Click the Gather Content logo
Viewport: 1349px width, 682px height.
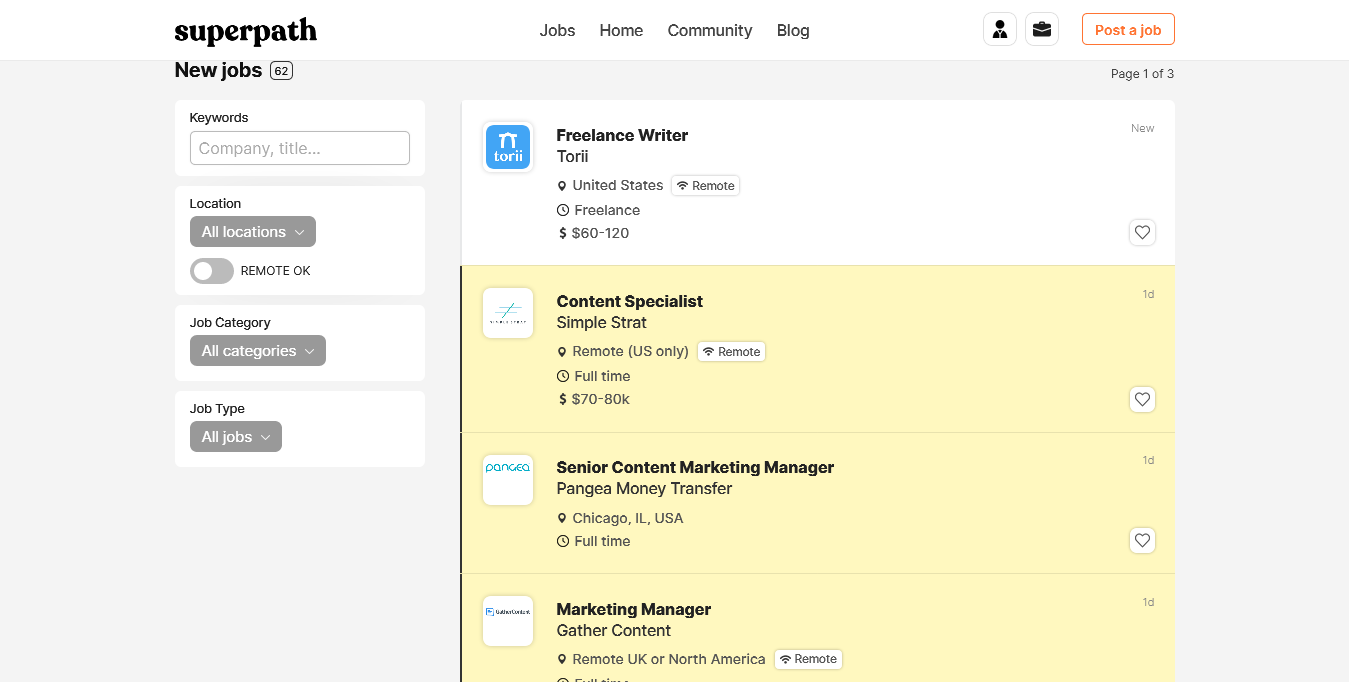coord(508,622)
